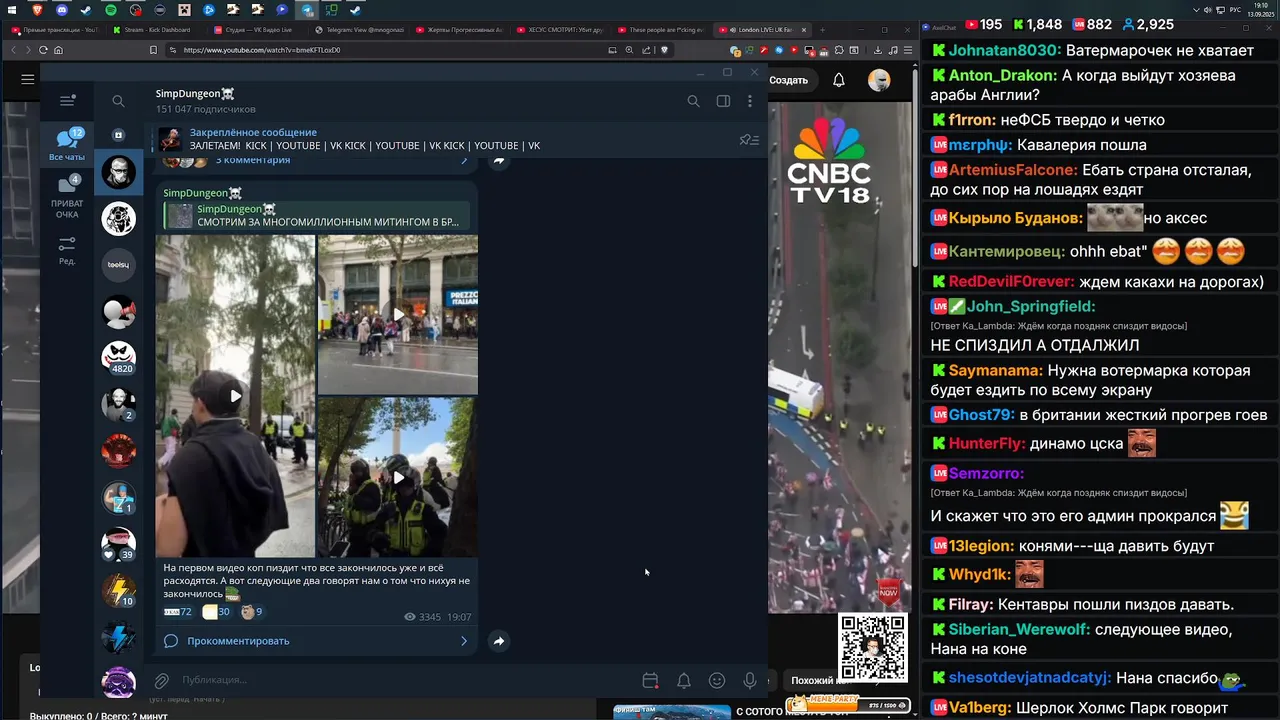Open the lightning chat with 10 badge
Image resolution: width=1280 pixels, height=720 pixels.
118,591
